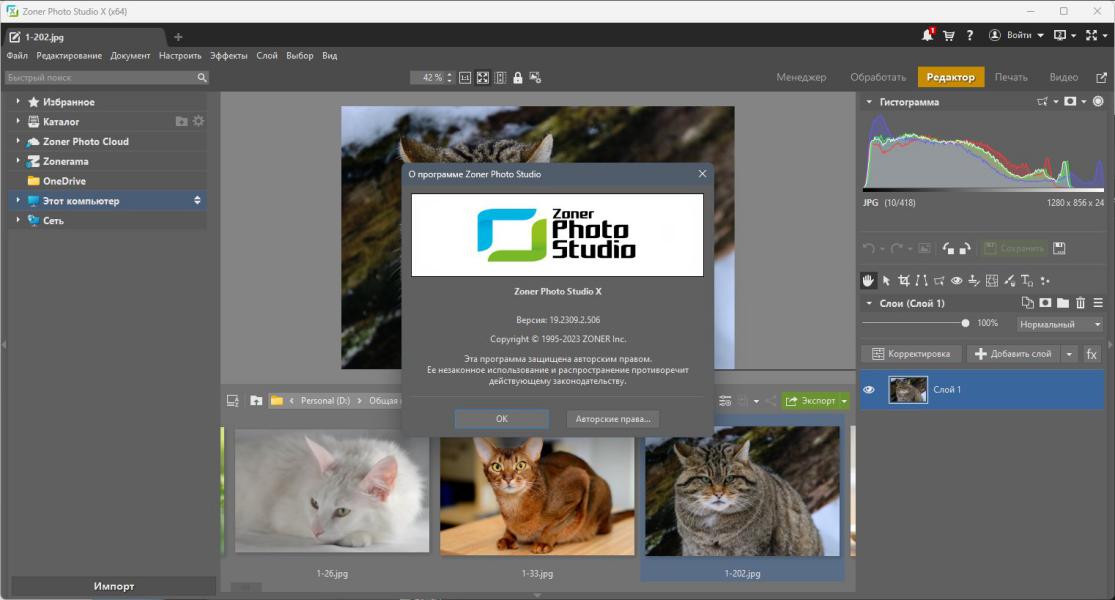Screen dimensions: 1115x600
Task: Rotate image left
Action: click(x=948, y=248)
